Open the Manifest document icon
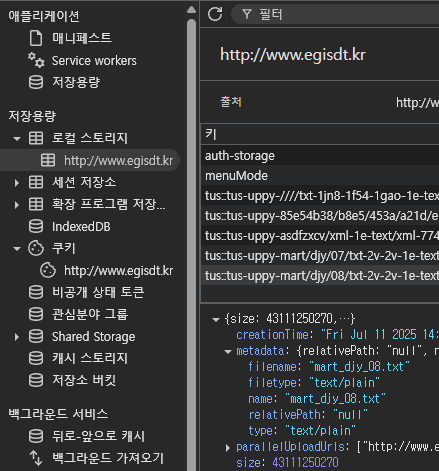Viewport: 439px width, 471px height. tap(36, 38)
